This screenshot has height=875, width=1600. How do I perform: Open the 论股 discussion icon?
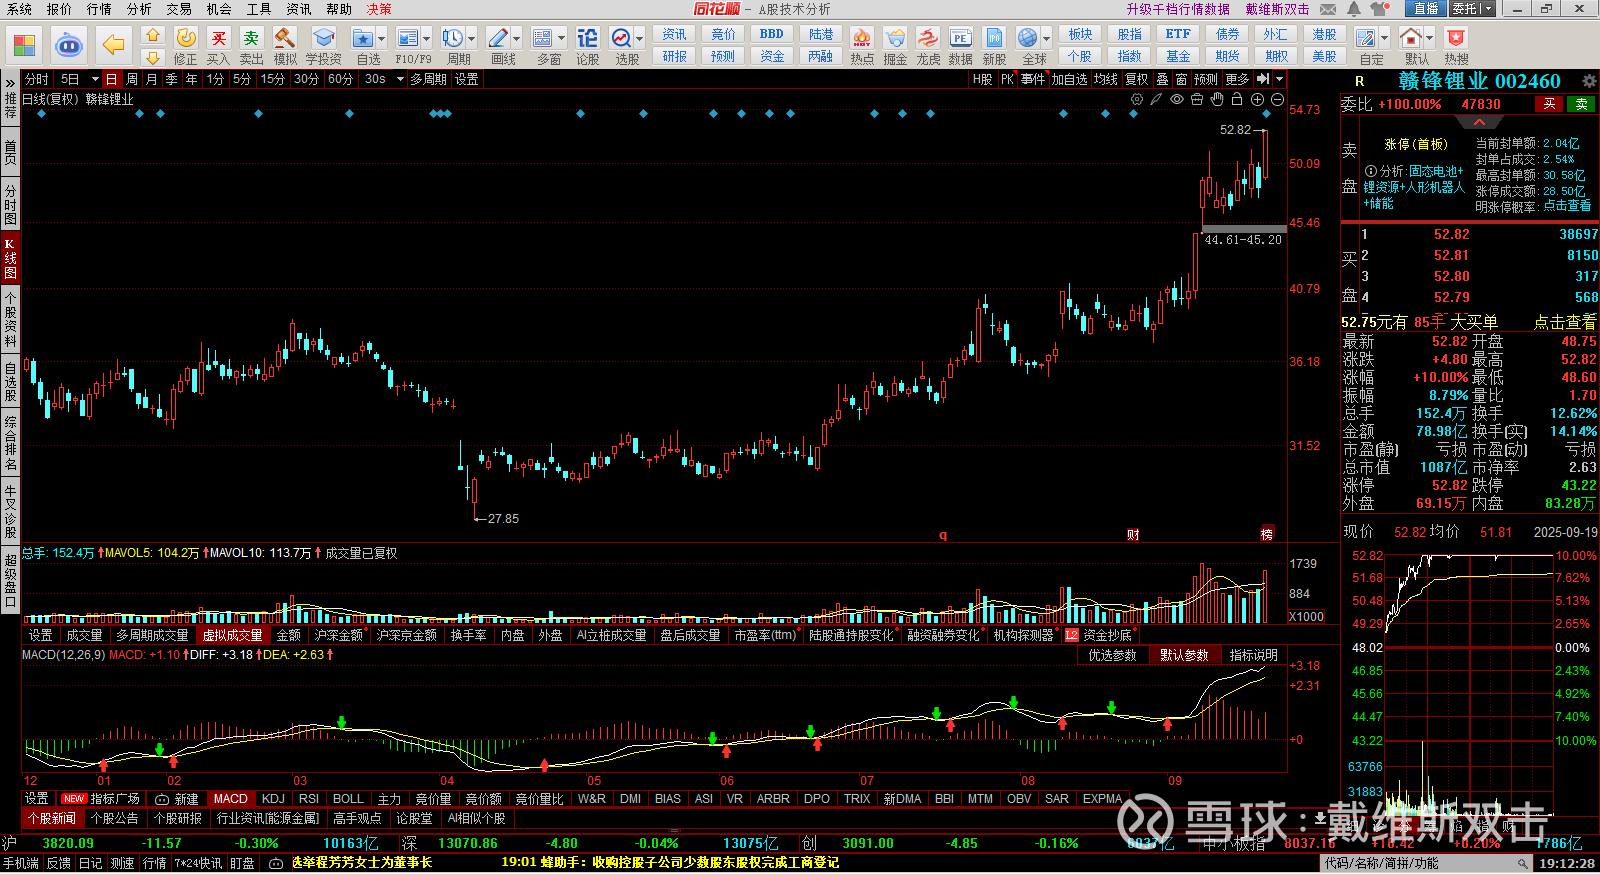click(x=588, y=38)
